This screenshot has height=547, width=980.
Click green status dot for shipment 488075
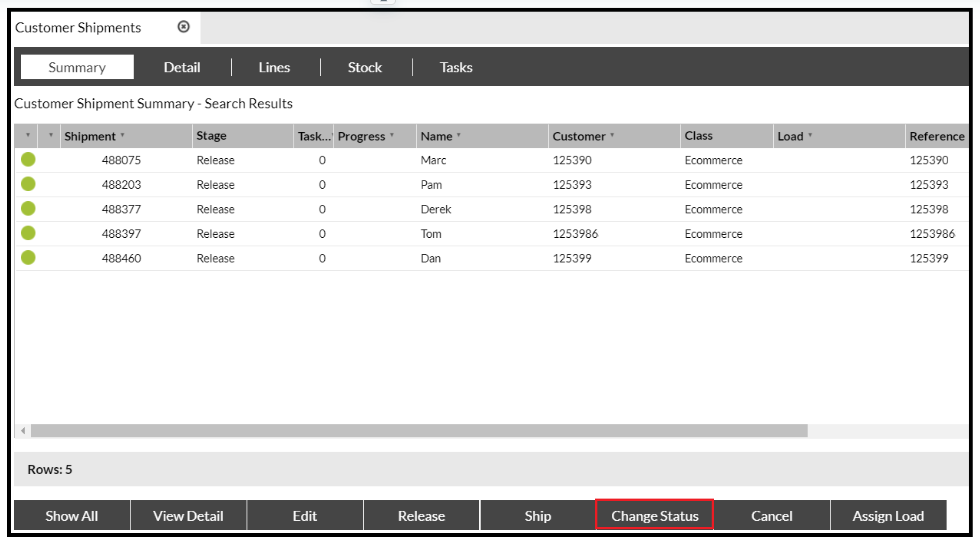[28, 159]
